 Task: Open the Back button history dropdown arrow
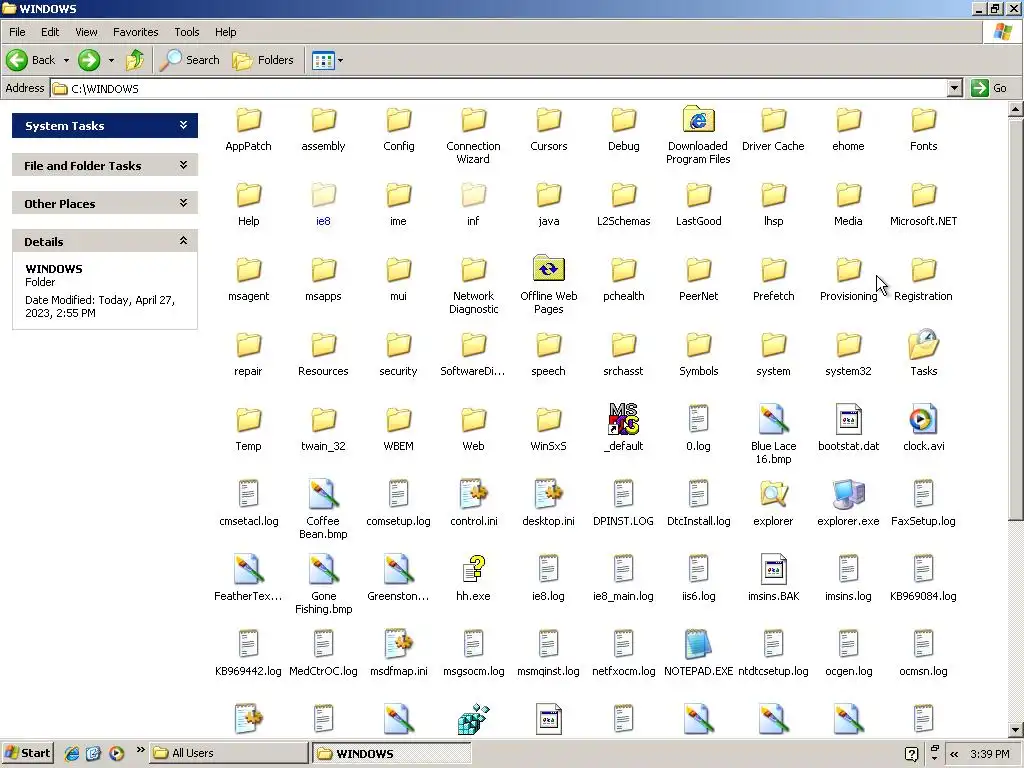pyautogui.click(x=66, y=60)
